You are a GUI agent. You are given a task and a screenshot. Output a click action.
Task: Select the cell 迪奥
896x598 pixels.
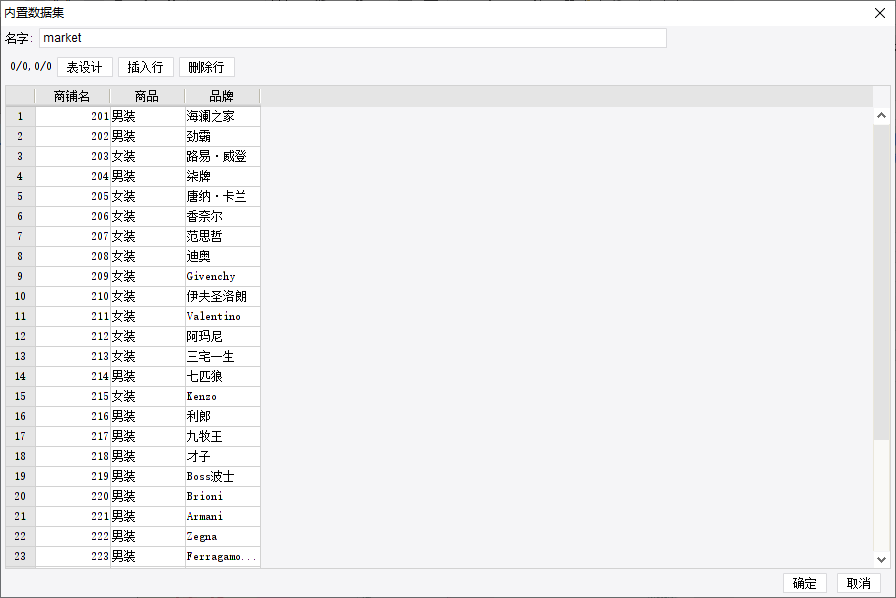(x=223, y=257)
